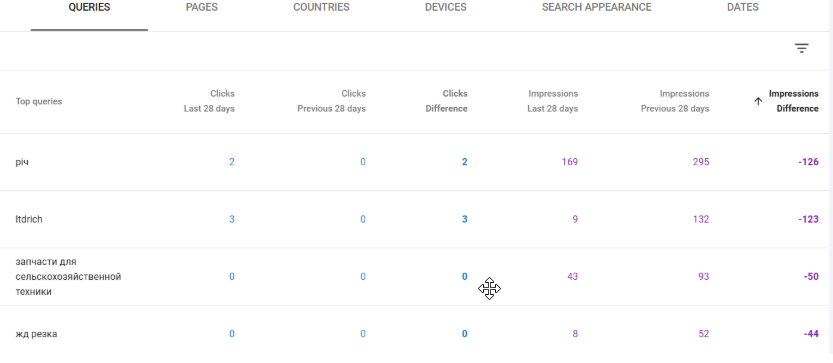Click the -126 impressions difference value
Screen dimensions: 833x363
pyautogui.click(x=808, y=162)
